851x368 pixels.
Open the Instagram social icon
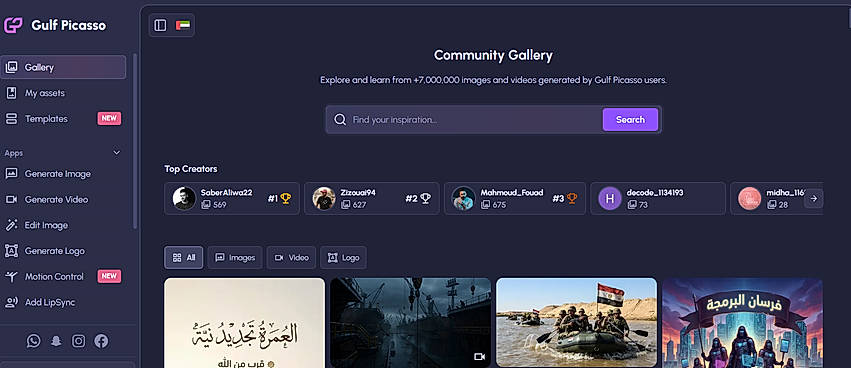(79, 341)
